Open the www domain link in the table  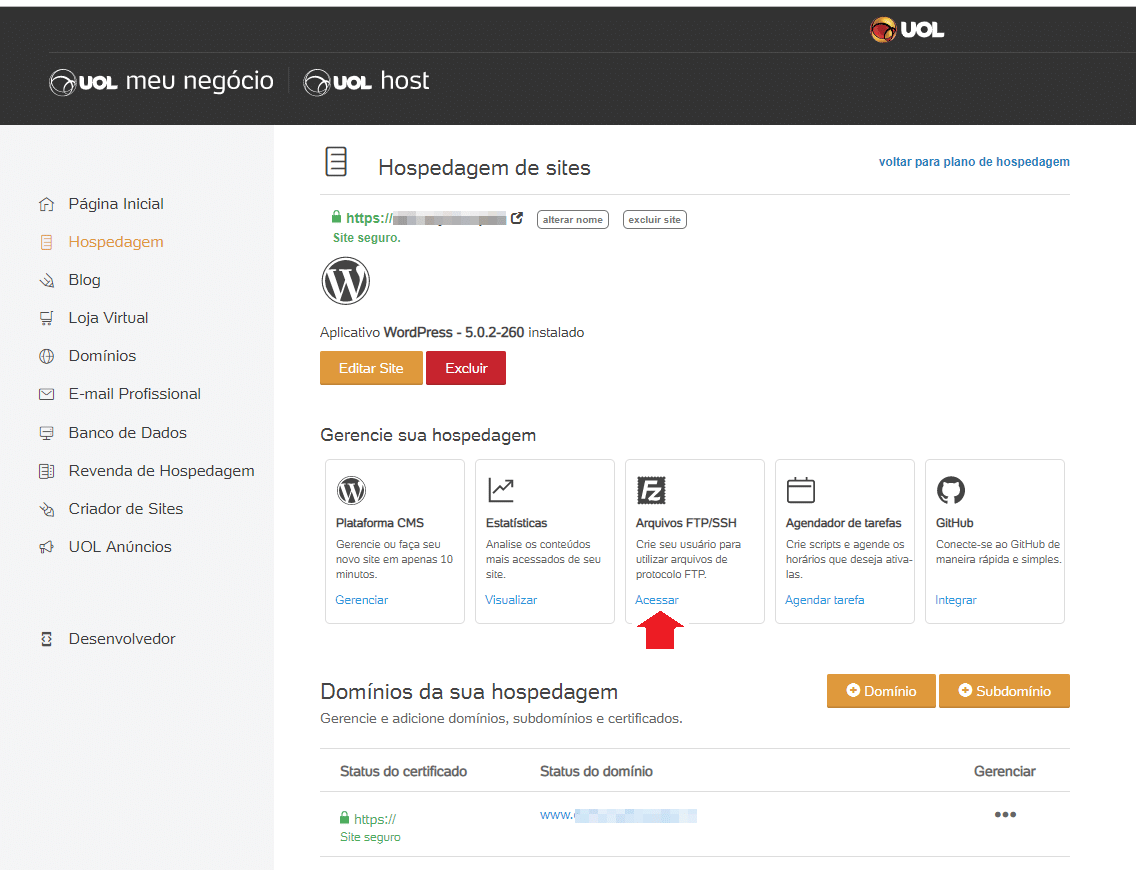tap(618, 816)
